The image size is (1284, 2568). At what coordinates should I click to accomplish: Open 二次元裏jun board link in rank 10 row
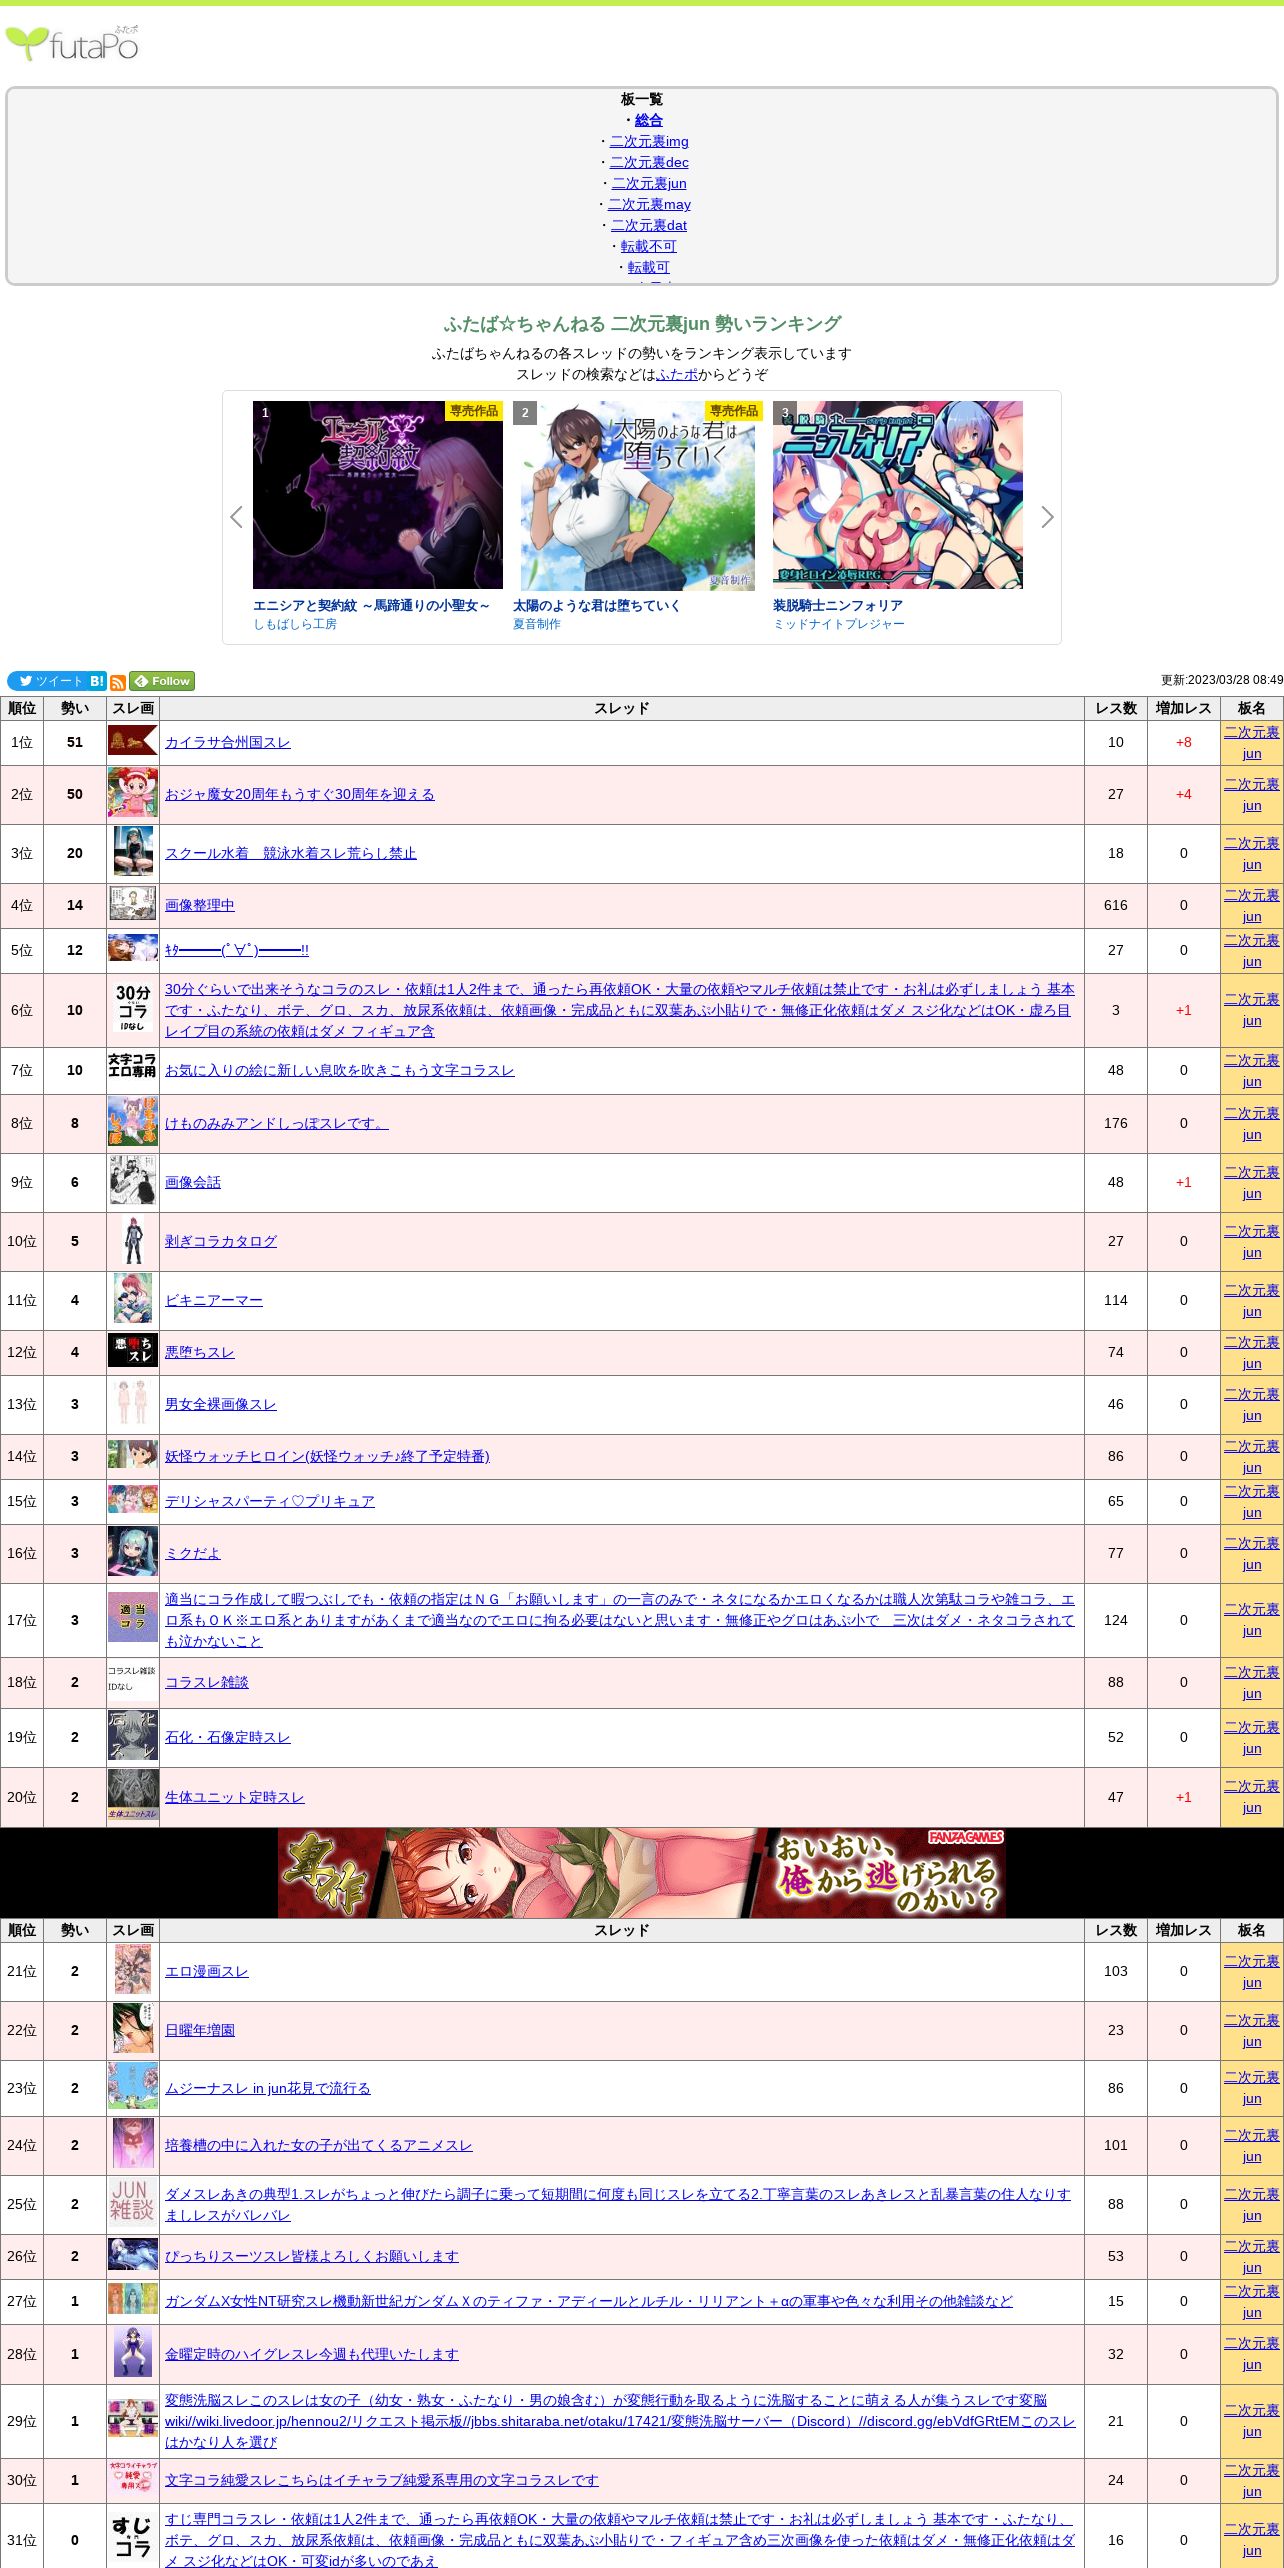[1252, 1242]
